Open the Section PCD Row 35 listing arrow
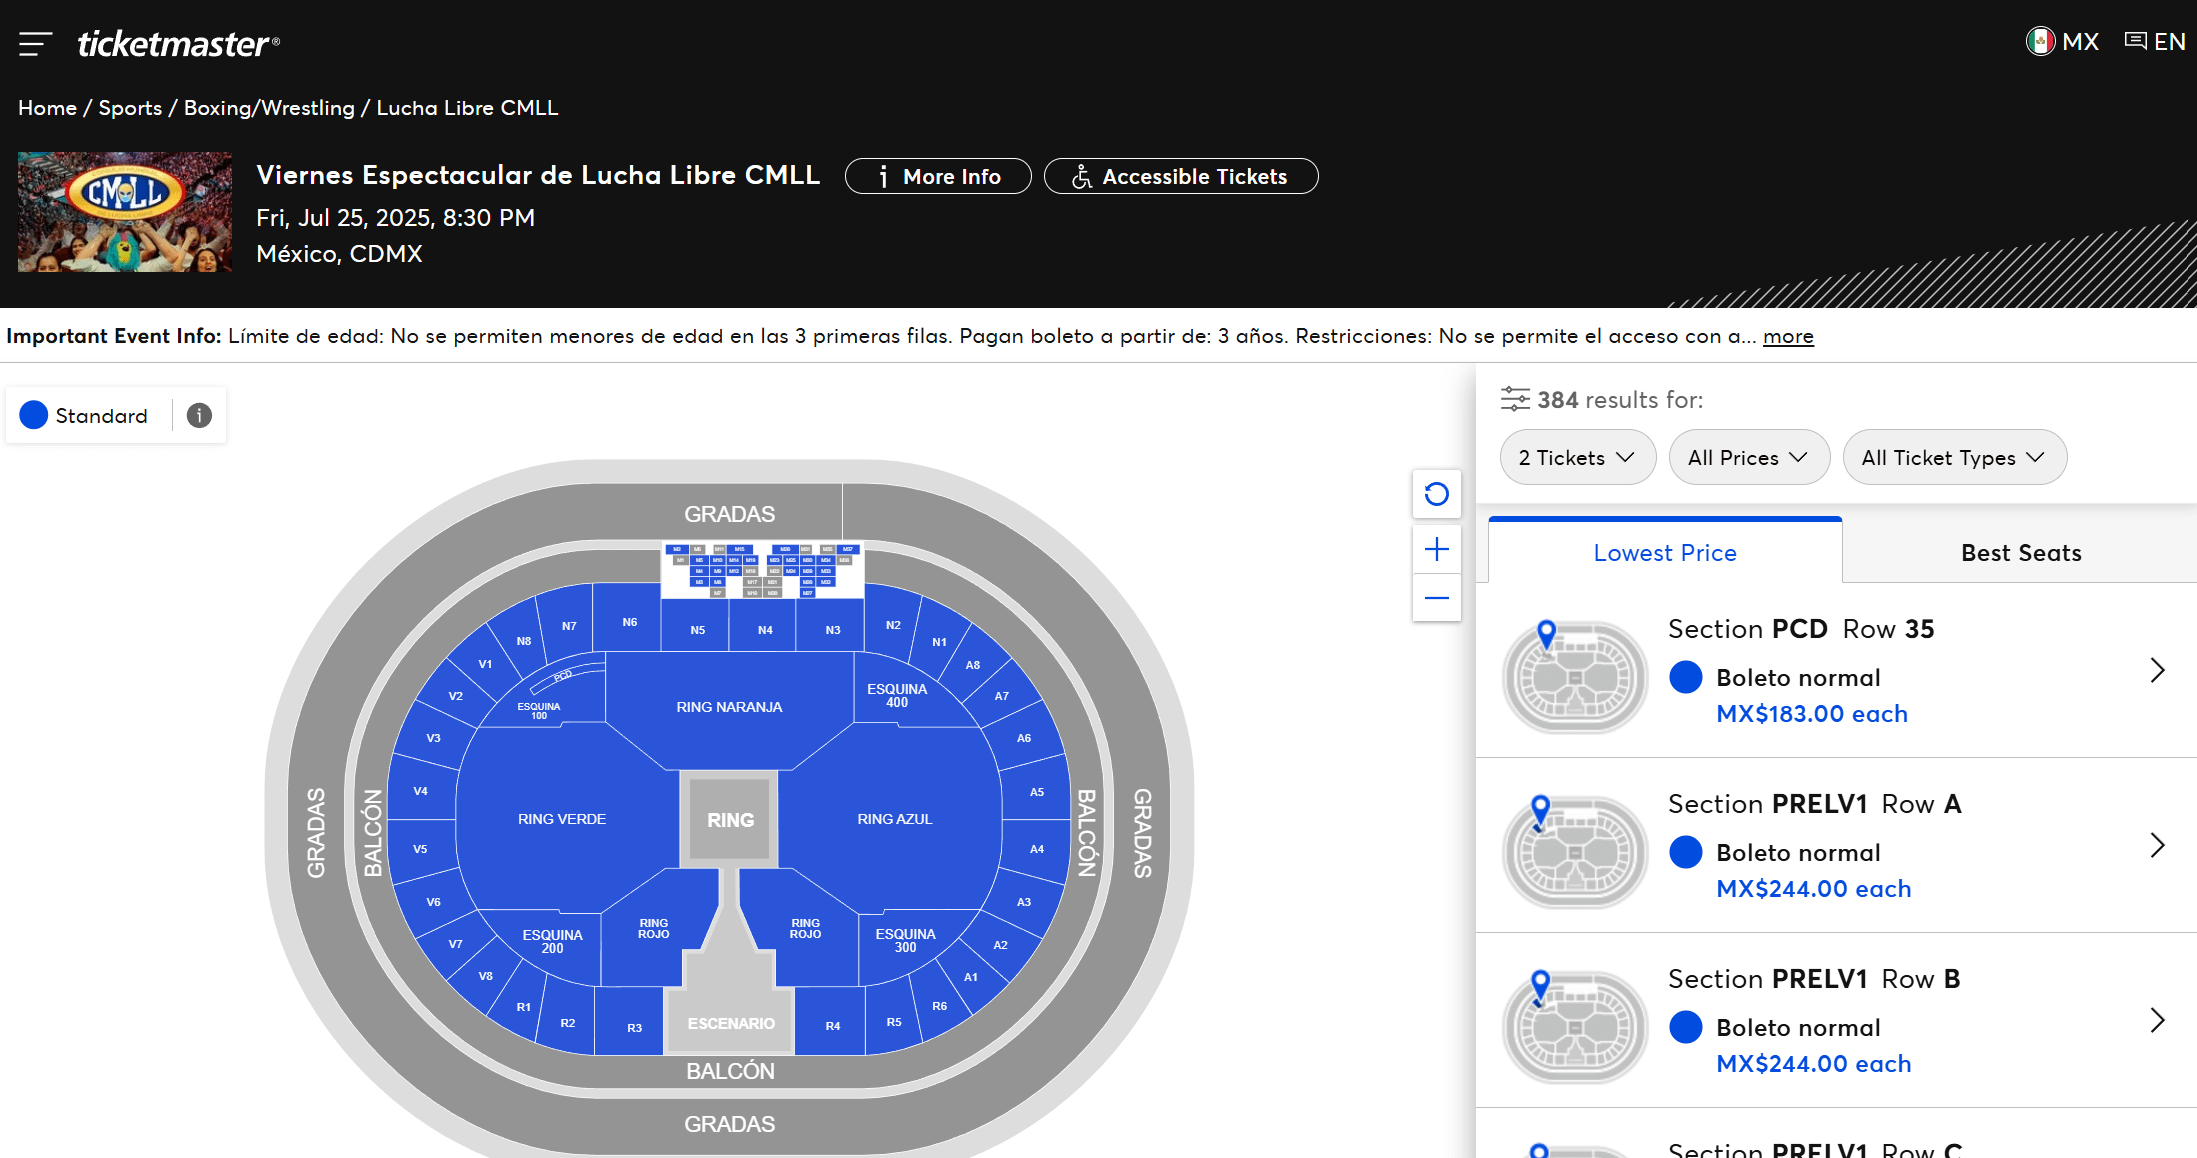This screenshot has height=1158, width=2197. 2157,670
